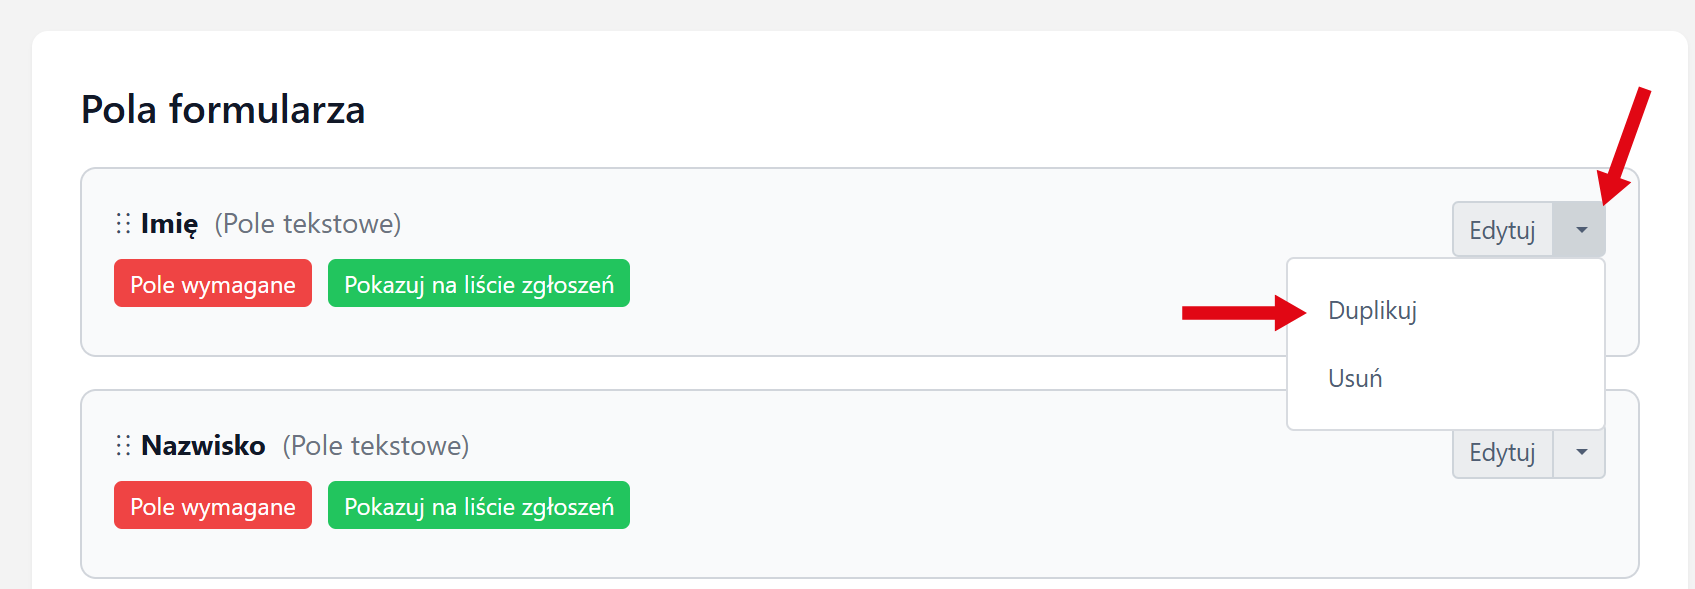Toggle the Pole wymagane badge for Imię
The height and width of the screenshot is (589, 1695).
213,284
